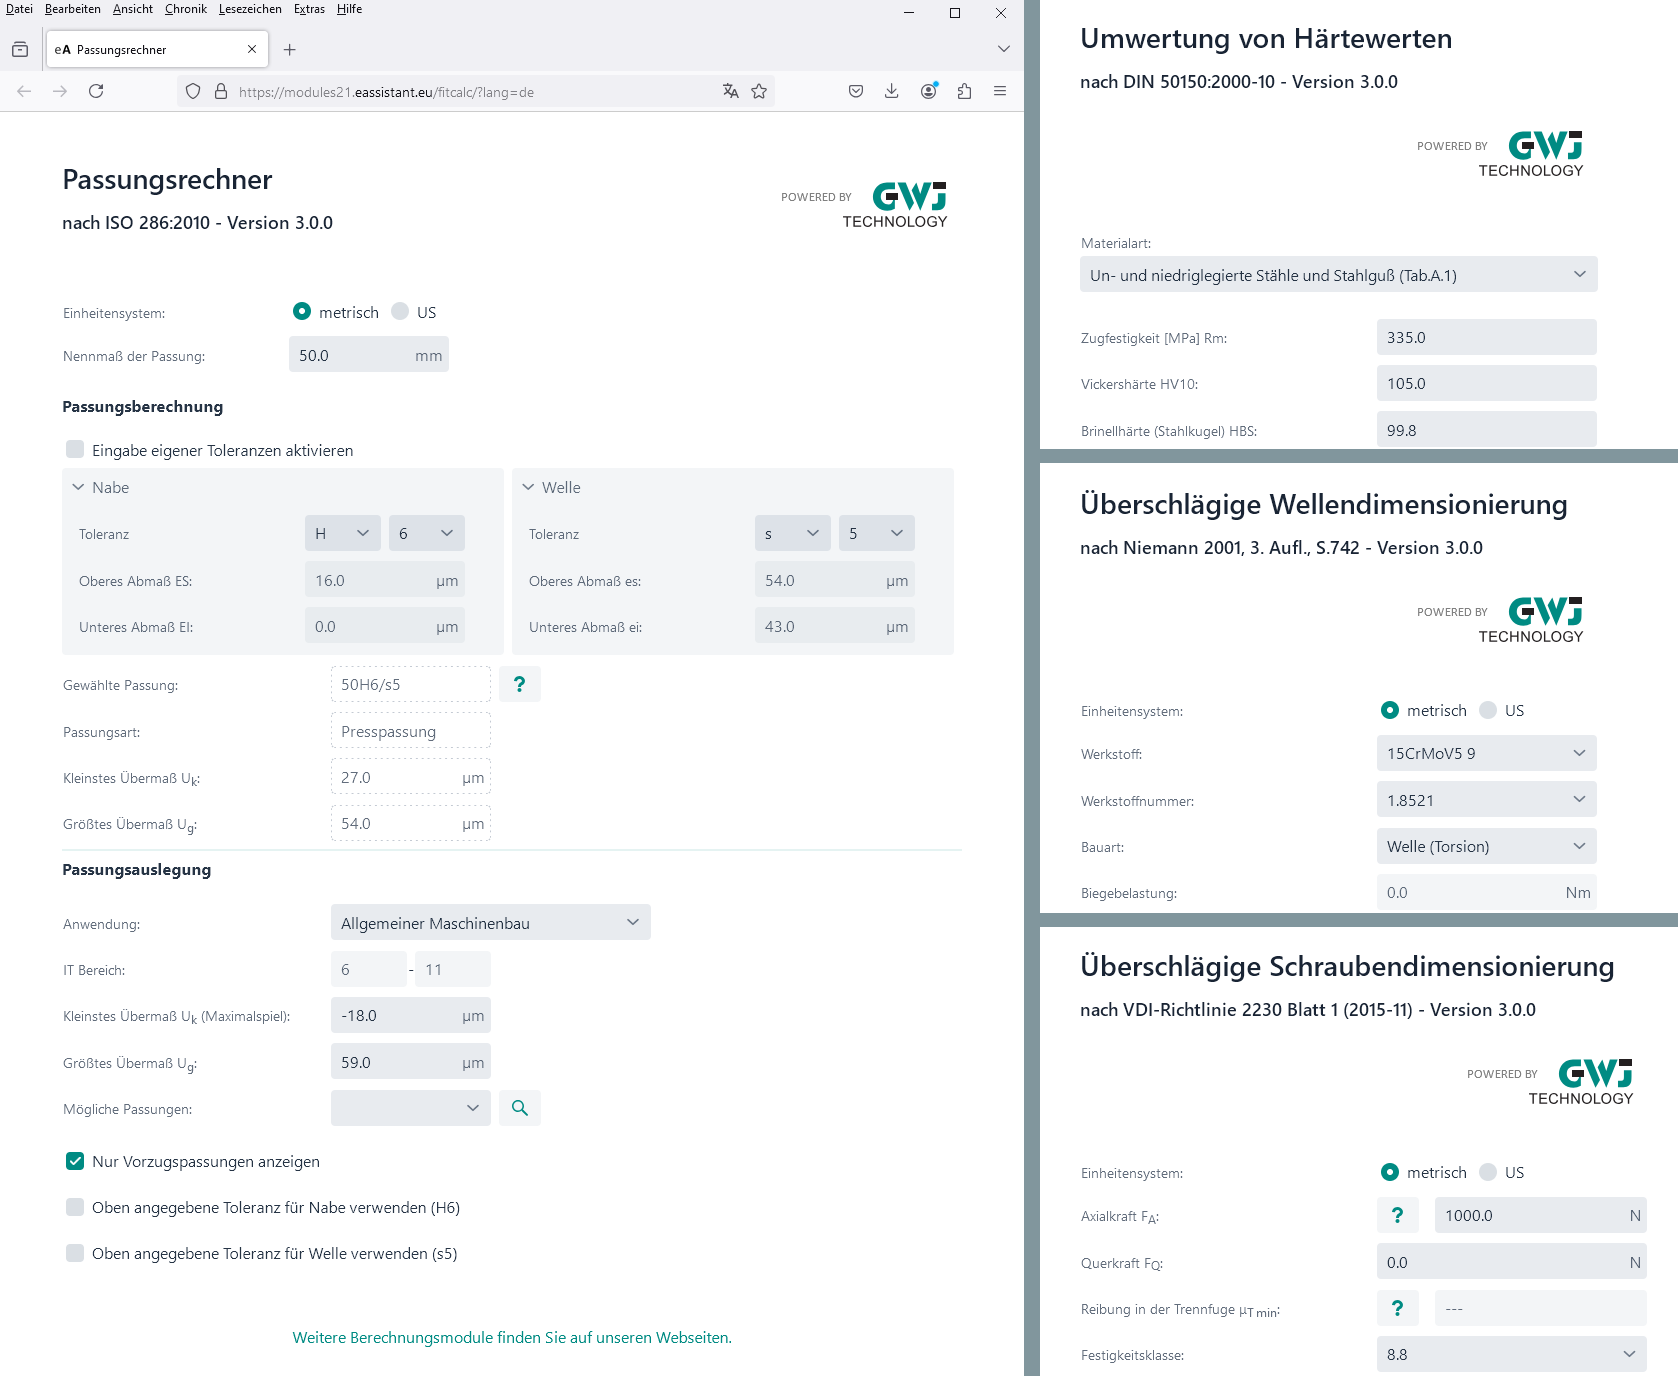Open the downloads panel icon
Screen dimensions: 1678x1376
tap(891, 91)
